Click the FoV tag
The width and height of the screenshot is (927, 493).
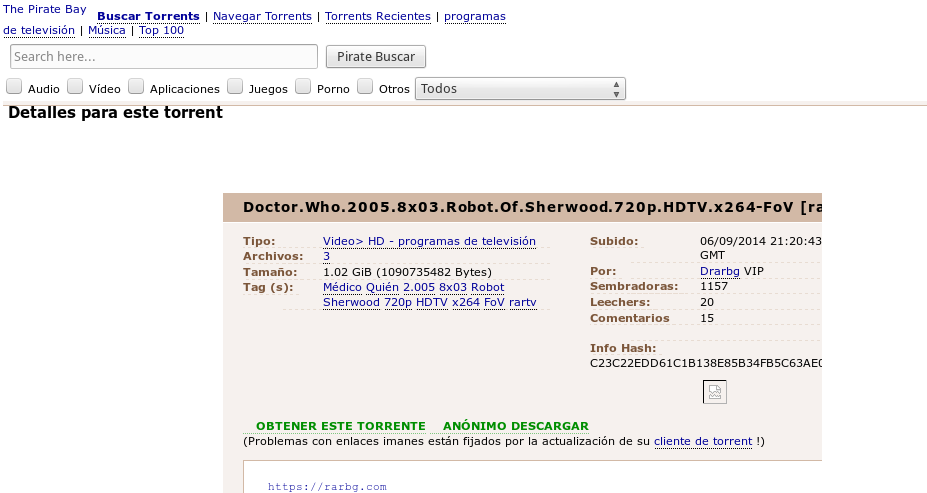[x=494, y=303]
